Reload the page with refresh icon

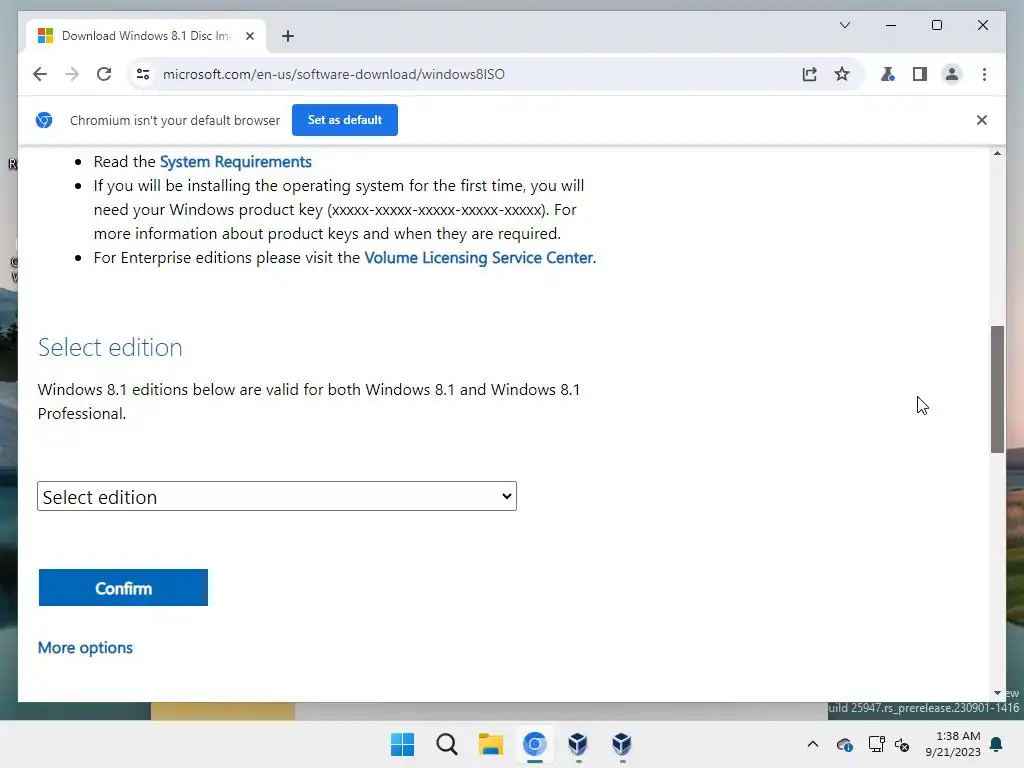click(x=104, y=74)
